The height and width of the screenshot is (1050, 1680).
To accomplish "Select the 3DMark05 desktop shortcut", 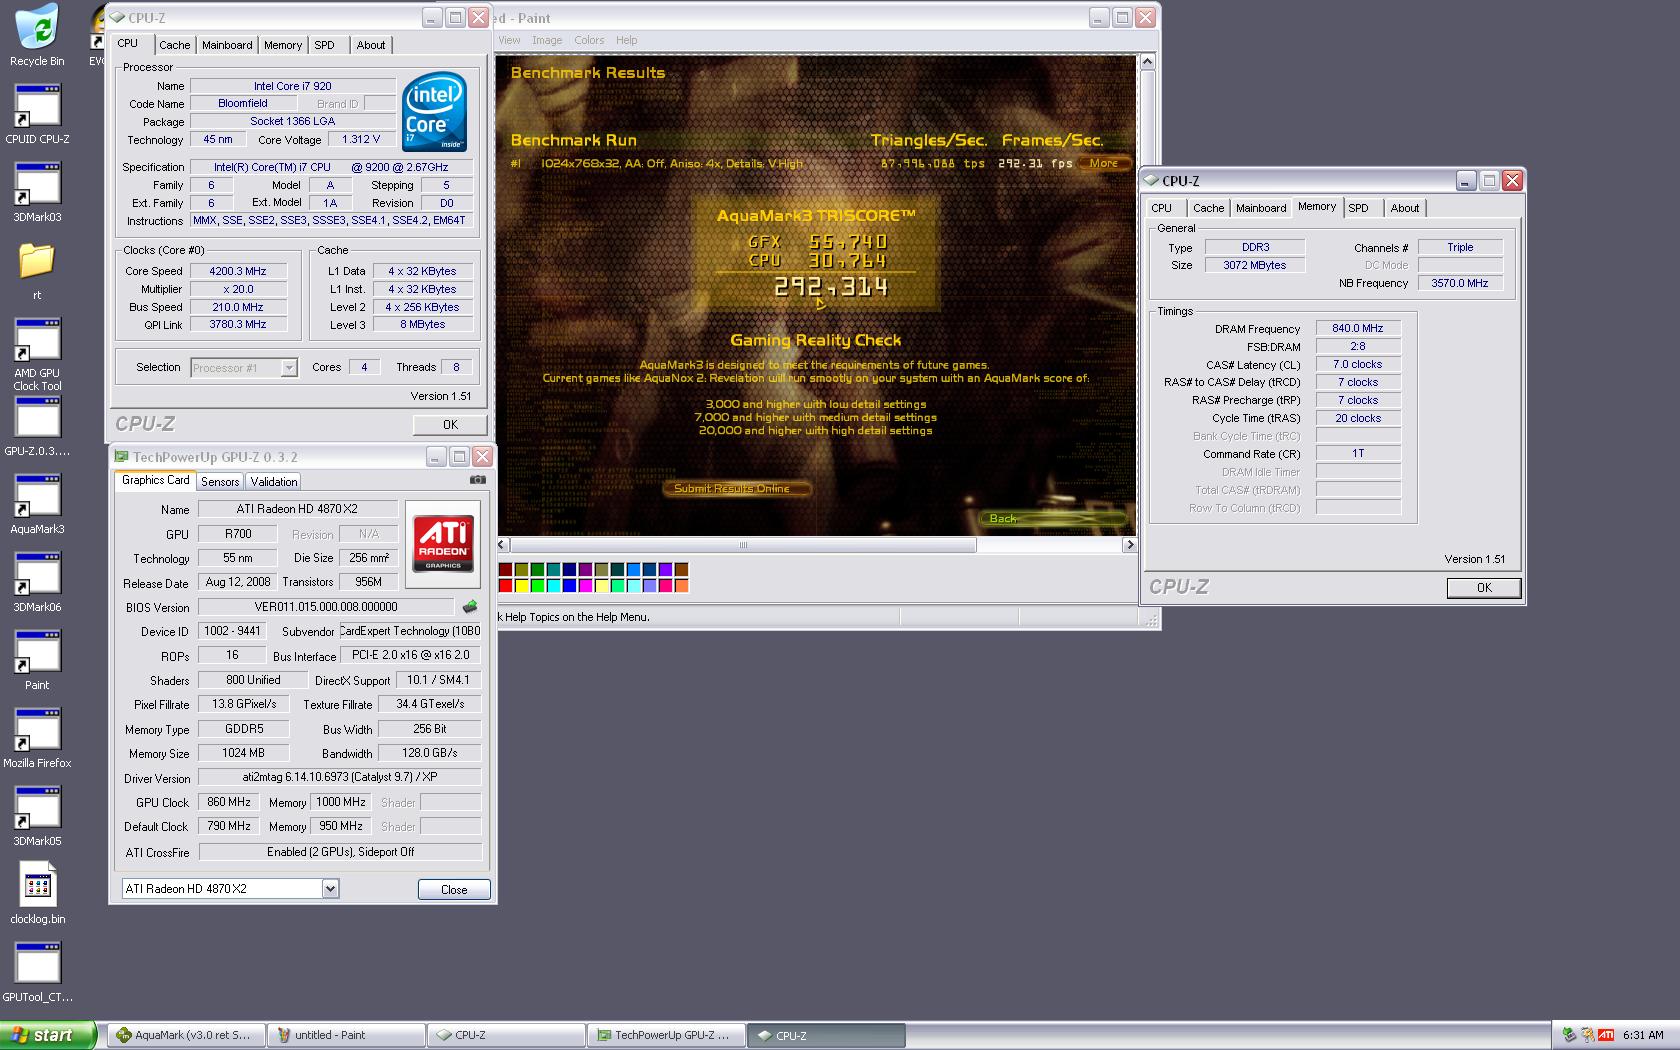I will point(37,815).
